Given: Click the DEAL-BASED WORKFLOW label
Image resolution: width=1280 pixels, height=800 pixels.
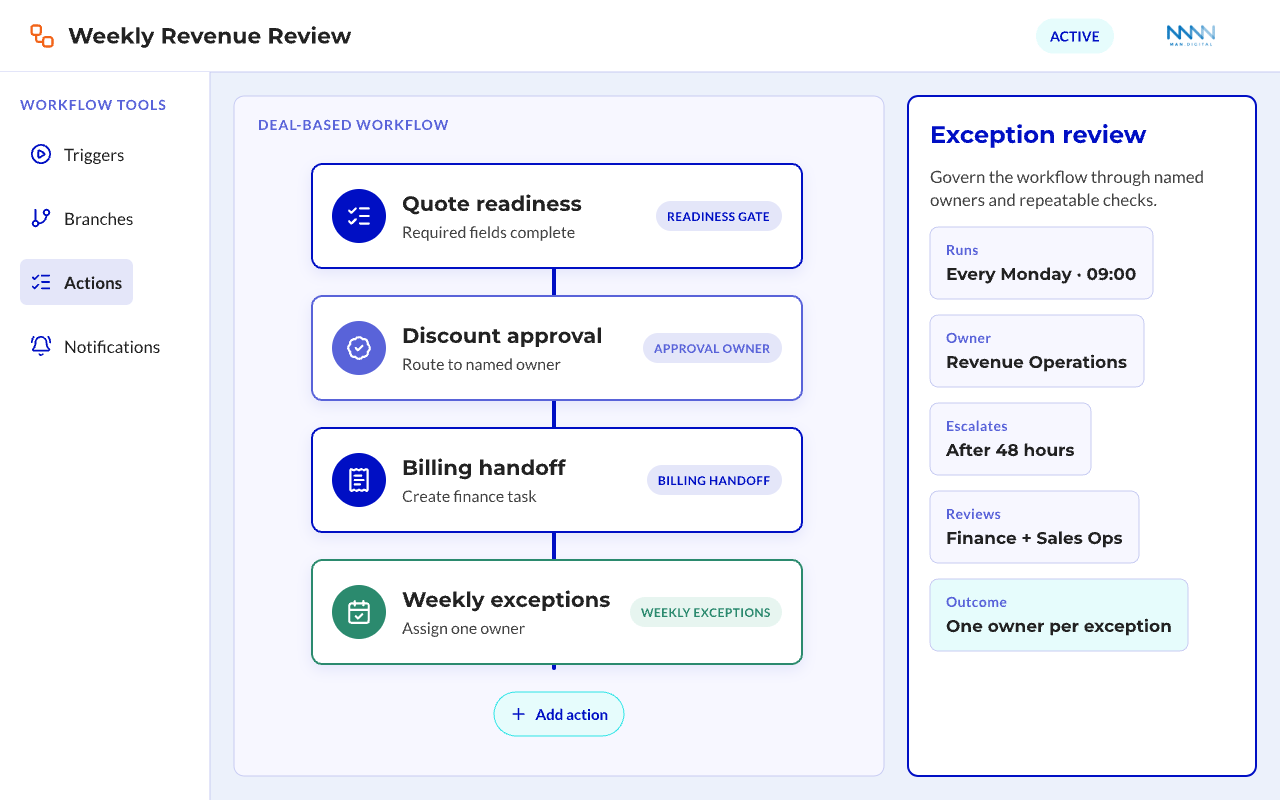Looking at the screenshot, I should [x=353, y=125].
